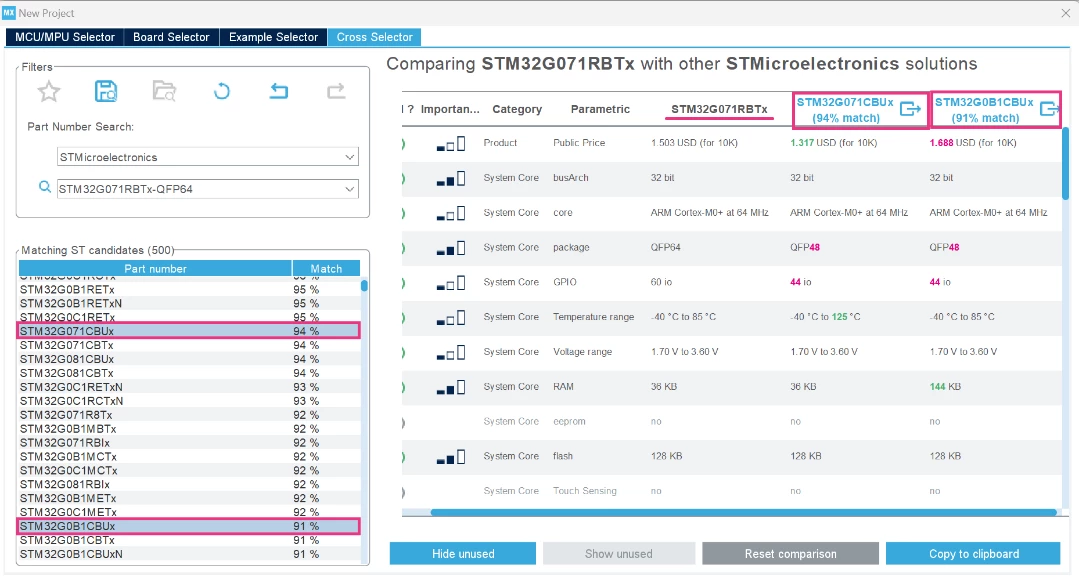Sort candidates by the Part number column header
The width and height of the screenshot is (1079, 580).
tap(155, 268)
